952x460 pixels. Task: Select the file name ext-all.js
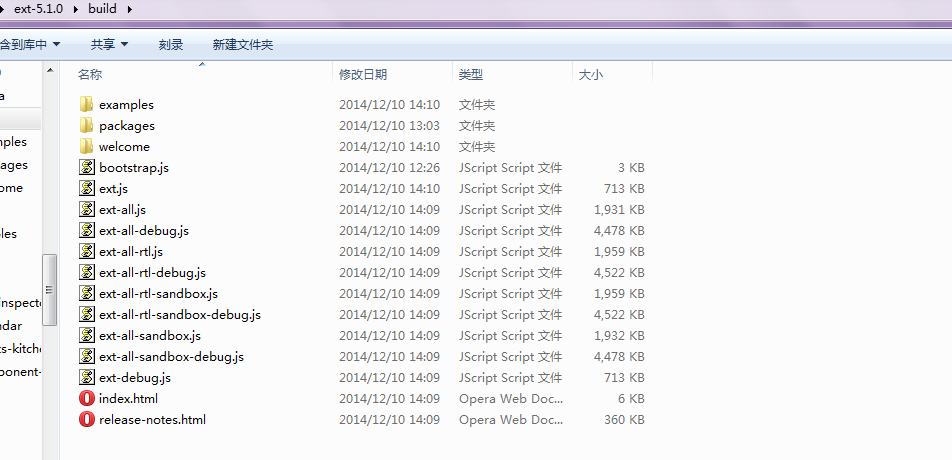click(123, 209)
